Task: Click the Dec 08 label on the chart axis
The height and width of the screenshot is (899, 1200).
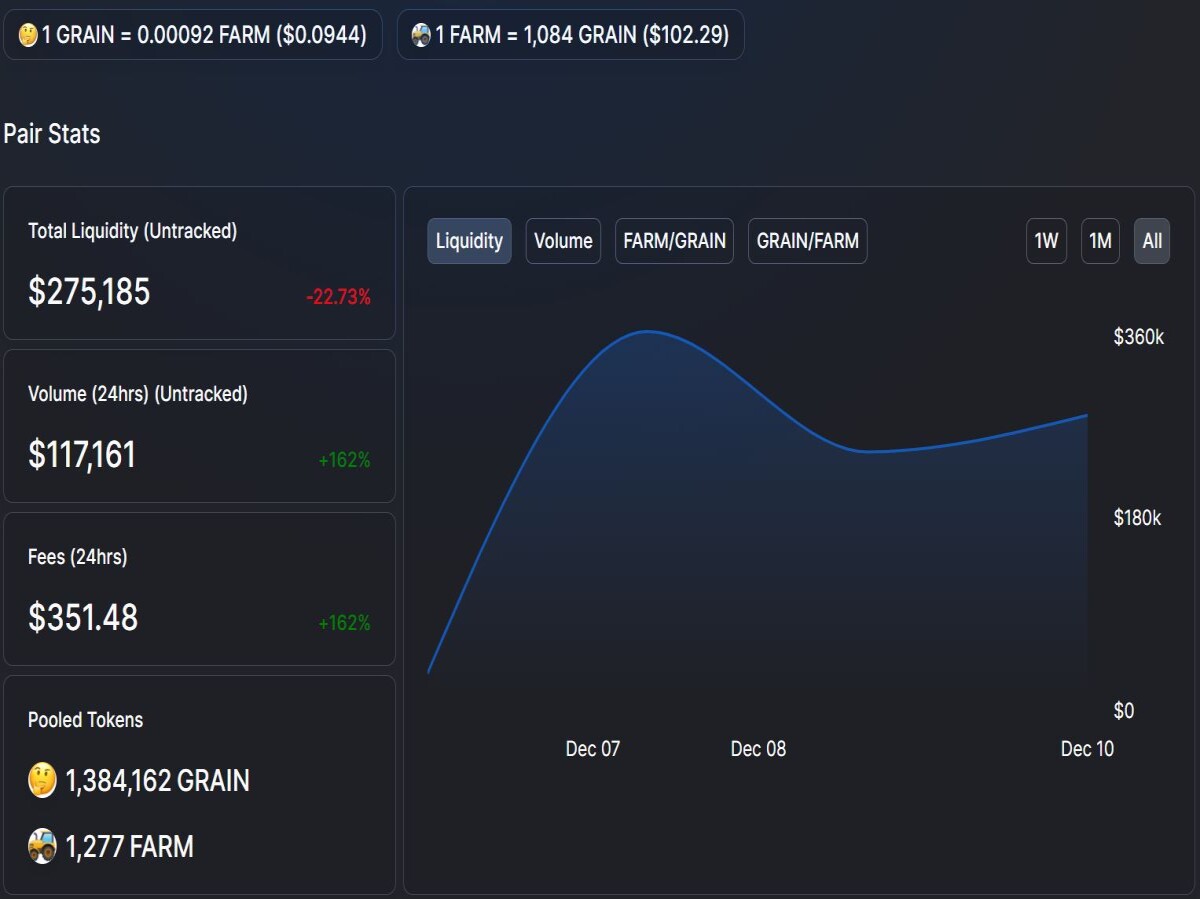Action: coord(758,749)
